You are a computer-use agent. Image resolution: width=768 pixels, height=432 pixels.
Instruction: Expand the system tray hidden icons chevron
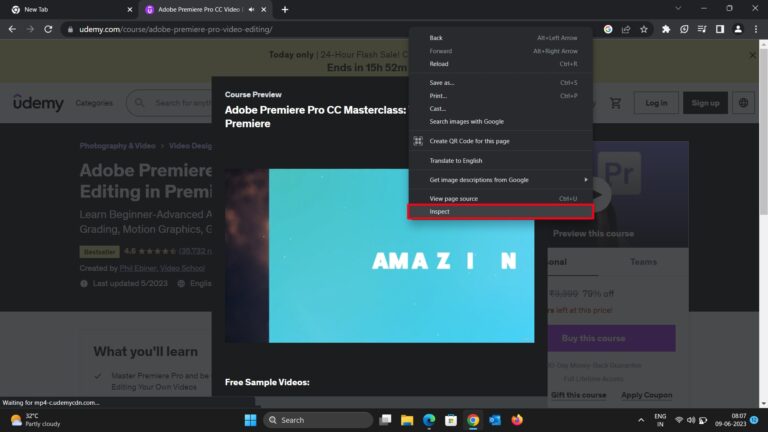[641, 420]
